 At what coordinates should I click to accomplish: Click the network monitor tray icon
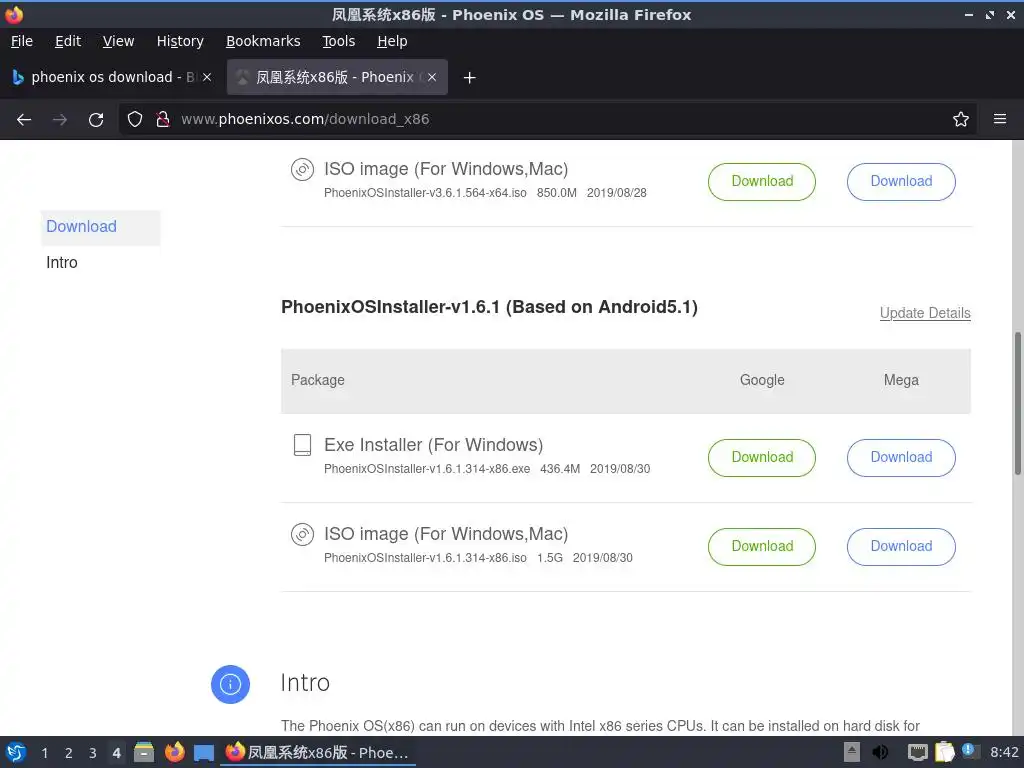coord(918,752)
